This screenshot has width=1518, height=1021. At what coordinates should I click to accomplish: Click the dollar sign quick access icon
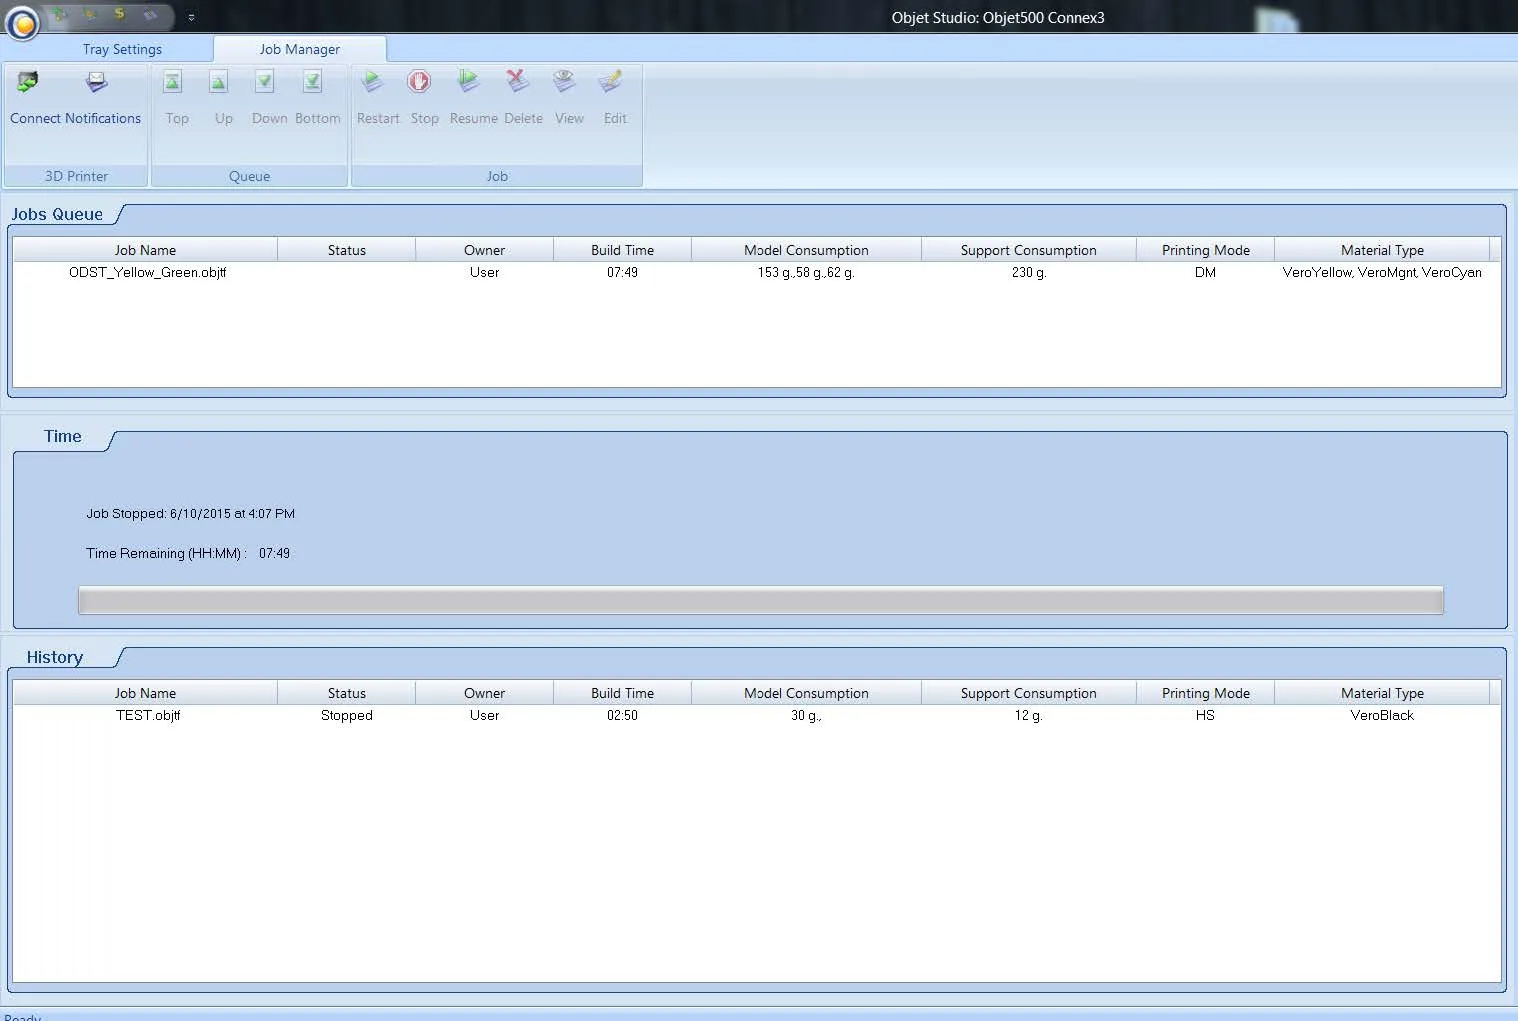pyautogui.click(x=119, y=15)
